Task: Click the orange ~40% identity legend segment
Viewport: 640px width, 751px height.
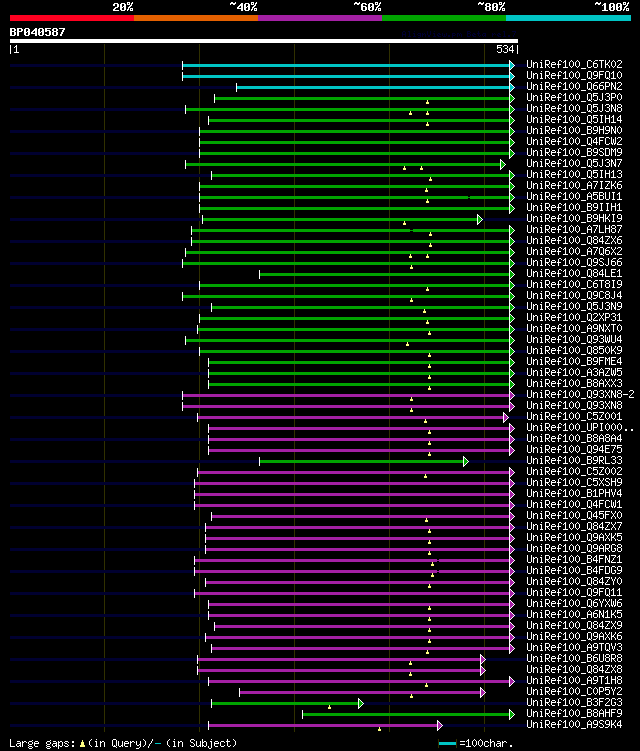Action: click(196, 18)
